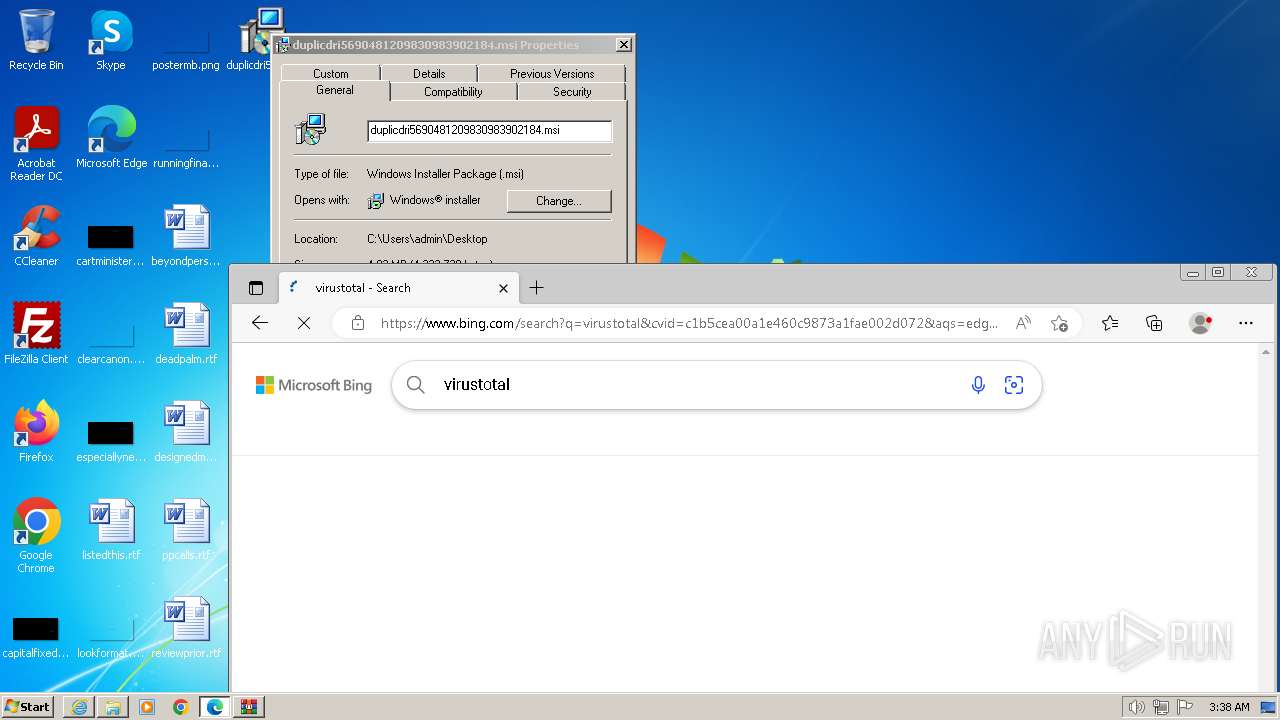This screenshot has height=720, width=1280.
Task: Open the Skype desktop shortcut
Action: tap(110, 40)
